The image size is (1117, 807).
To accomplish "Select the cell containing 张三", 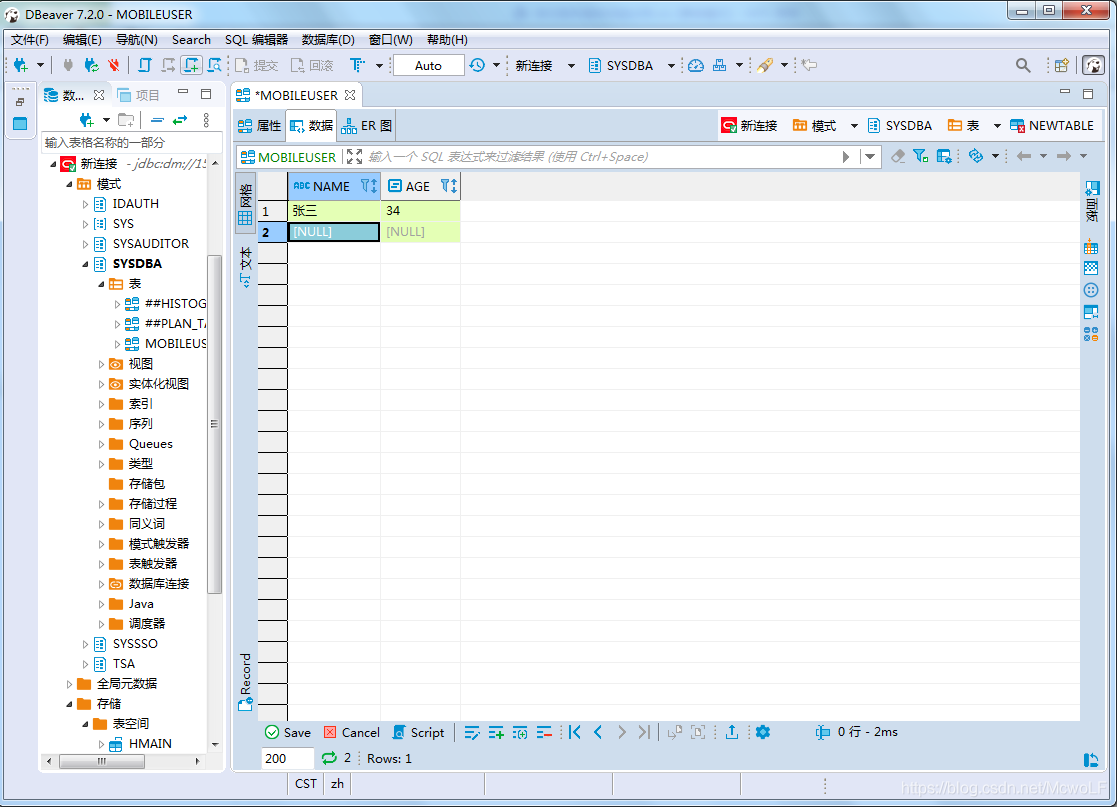I will coord(334,211).
